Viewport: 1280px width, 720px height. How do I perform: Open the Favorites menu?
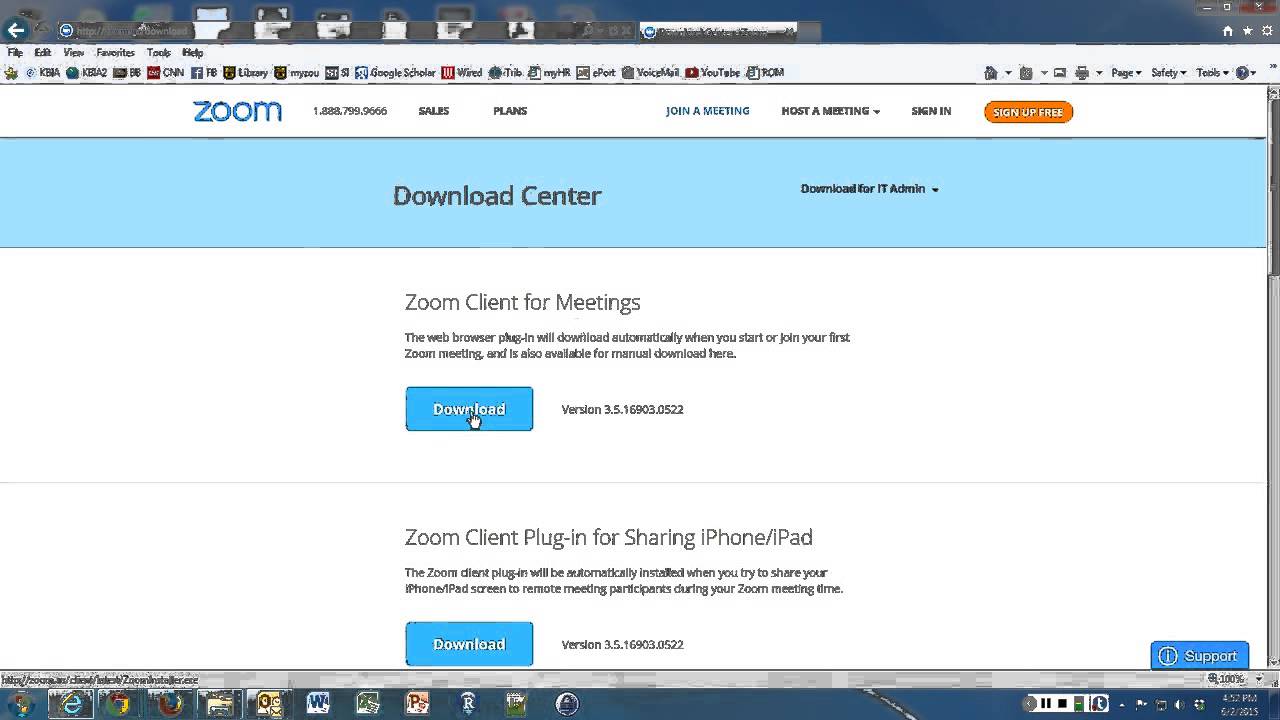[115, 52]
